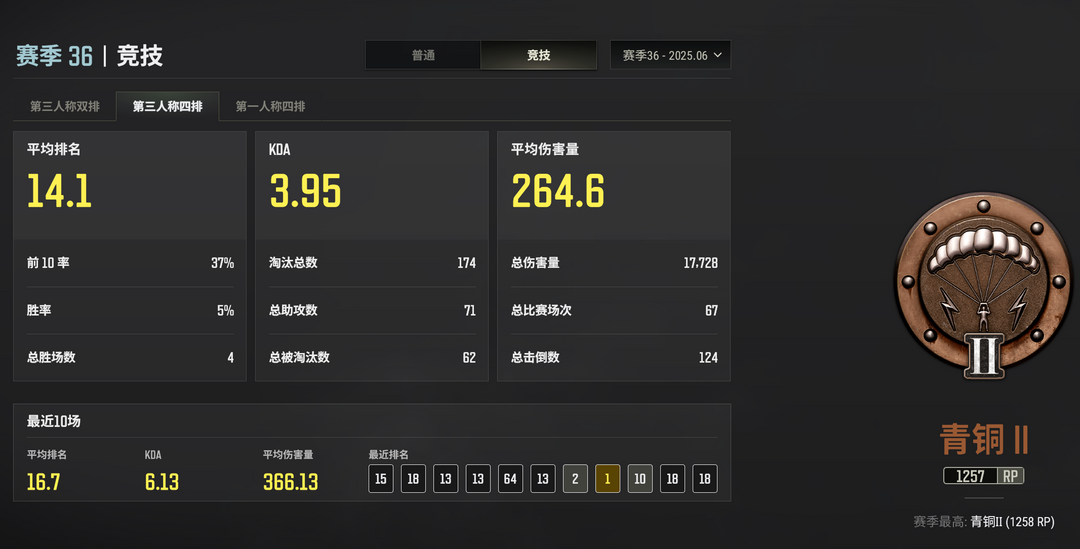
Task: Click the average rank value 14.1
Action: (x=59, y=191)
